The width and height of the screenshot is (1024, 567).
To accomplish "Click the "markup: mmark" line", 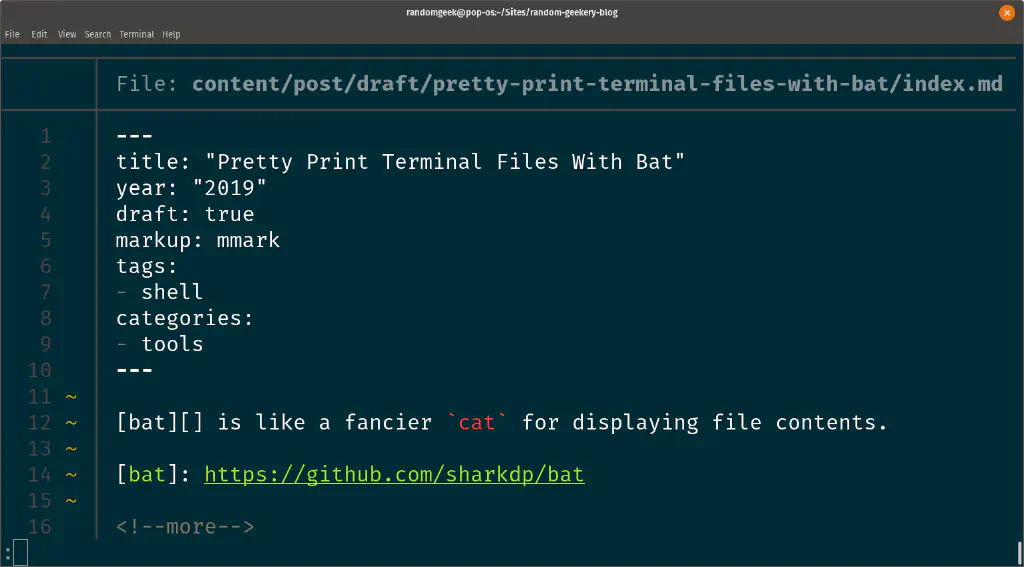I will pos(198,240).
